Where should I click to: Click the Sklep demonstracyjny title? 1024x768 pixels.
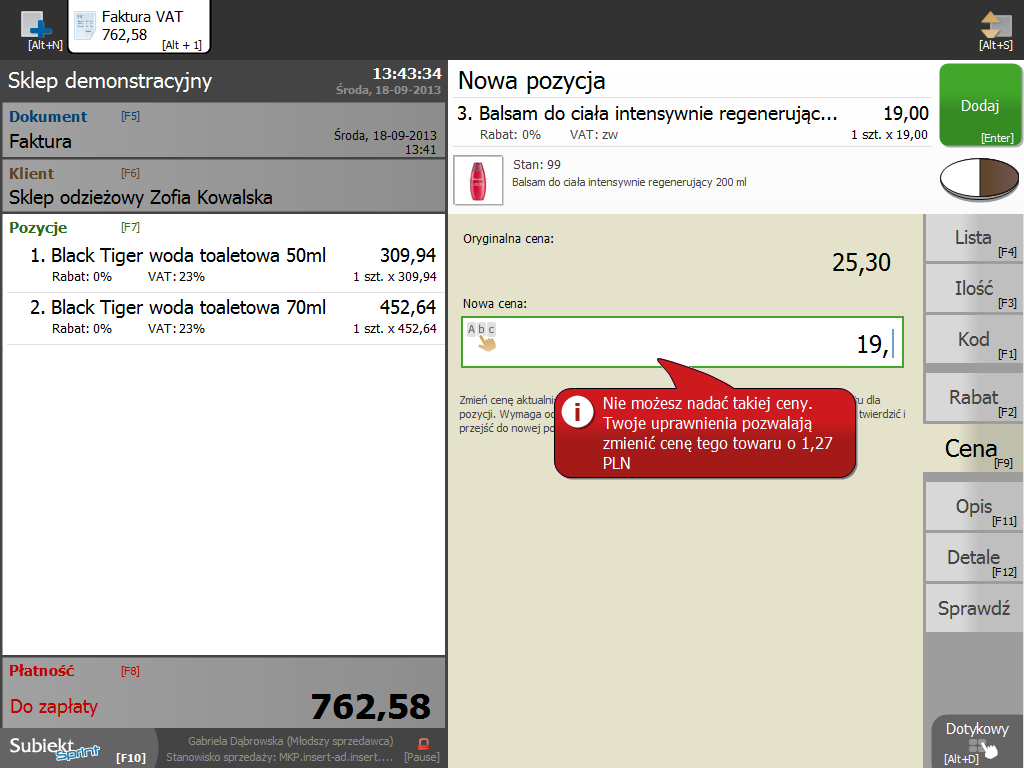[110, 81]
